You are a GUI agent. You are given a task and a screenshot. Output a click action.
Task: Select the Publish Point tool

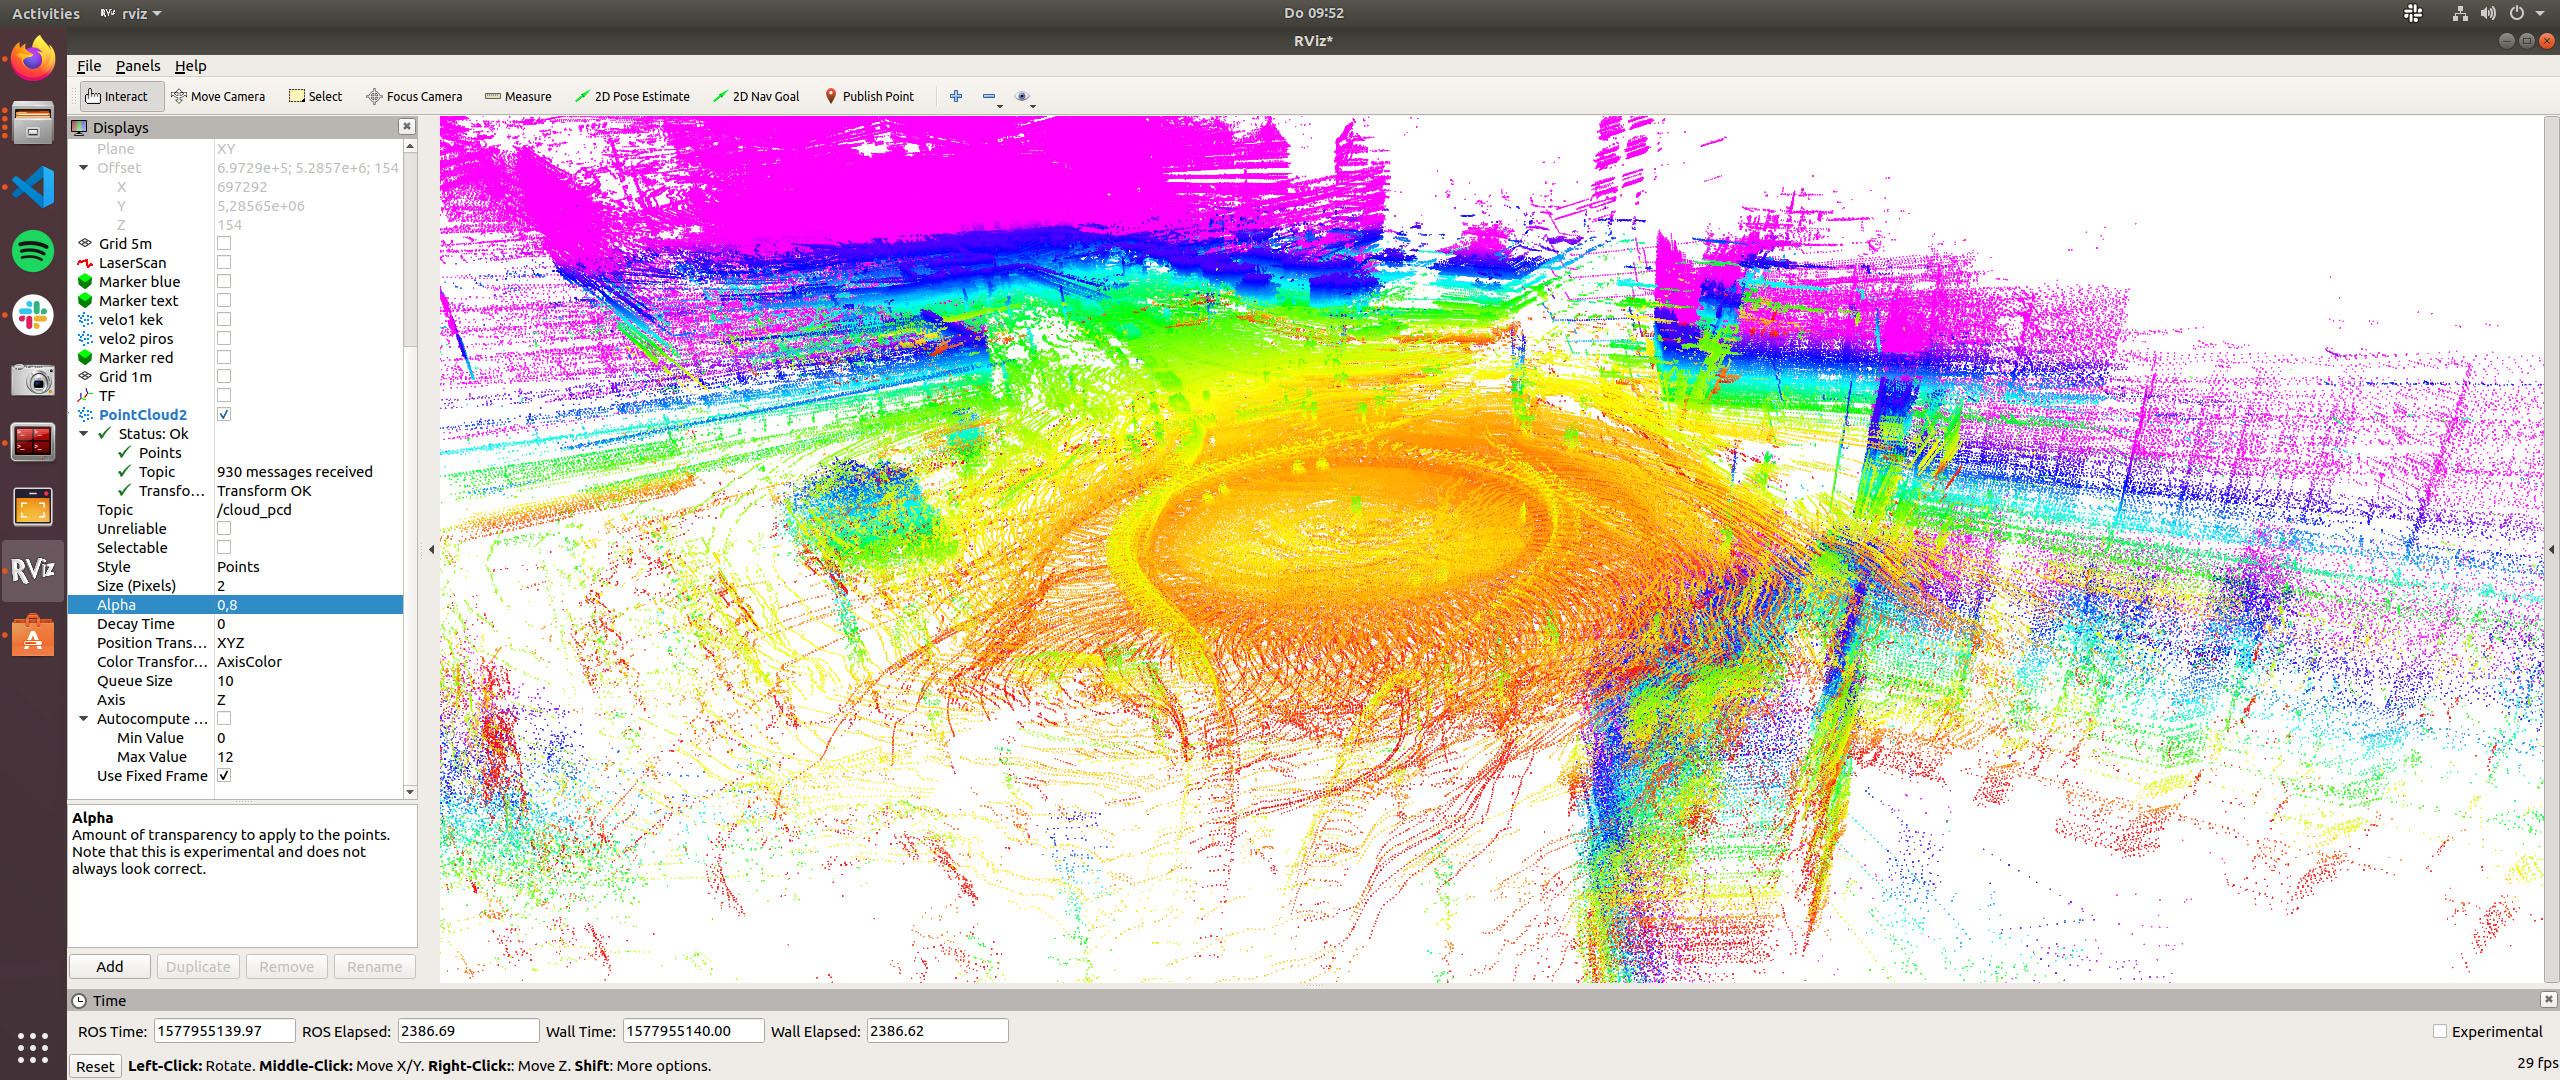click(x=868, y=96)
